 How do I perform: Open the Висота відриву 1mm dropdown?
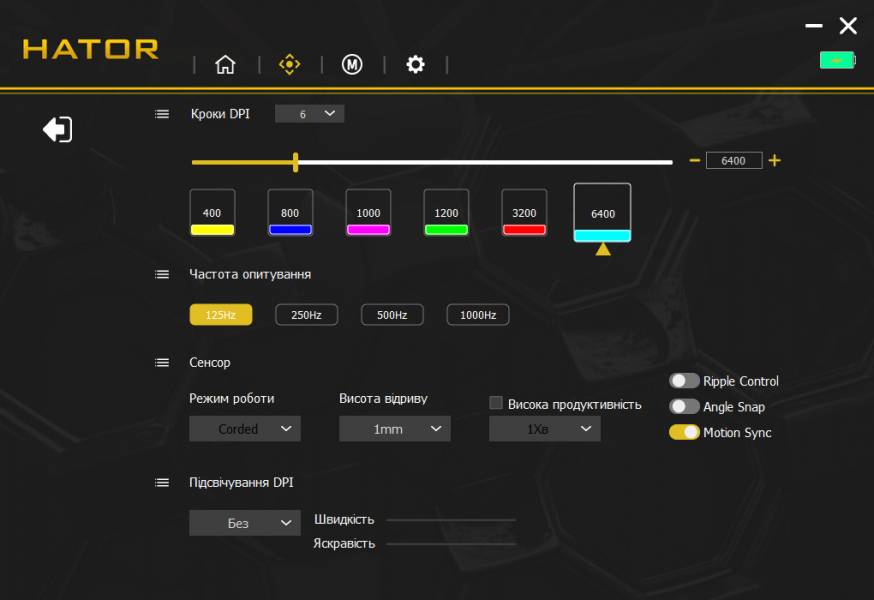(395, 429)
